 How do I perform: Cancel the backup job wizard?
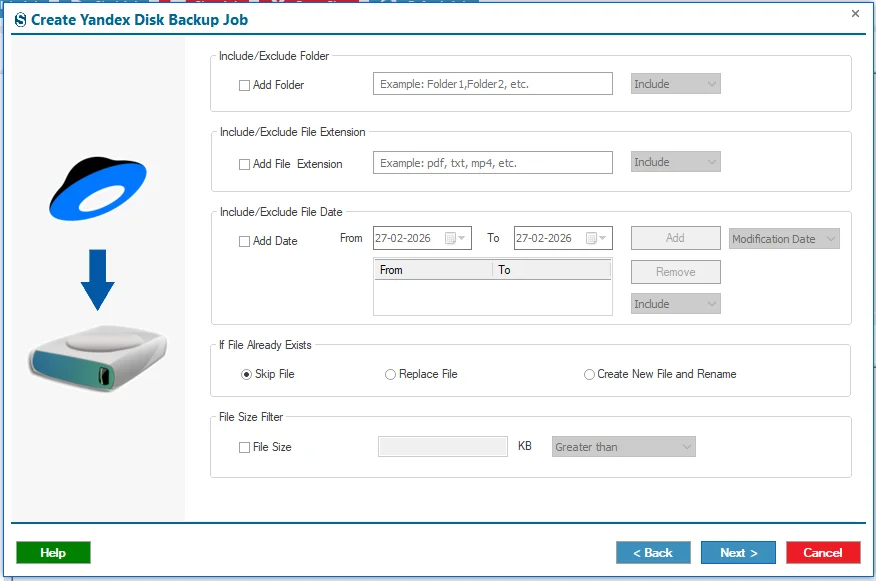823,553
